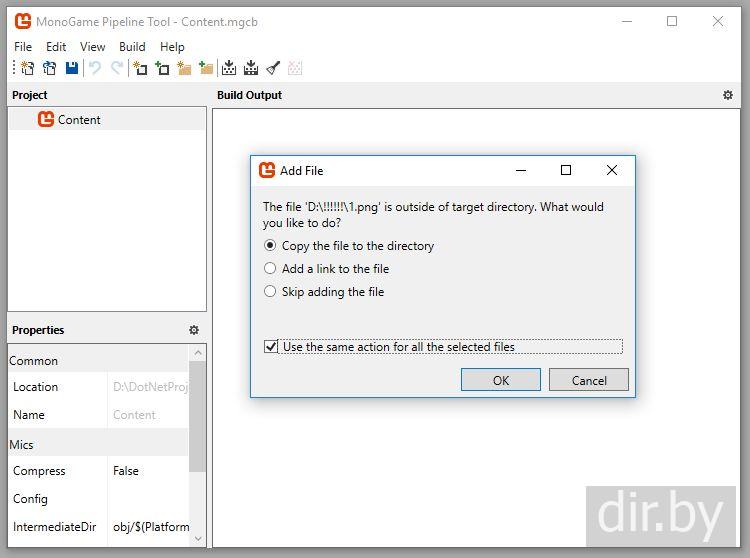Open the File menu
The image size is (750, 558).
pyautogui.click(x=23, y=47)
